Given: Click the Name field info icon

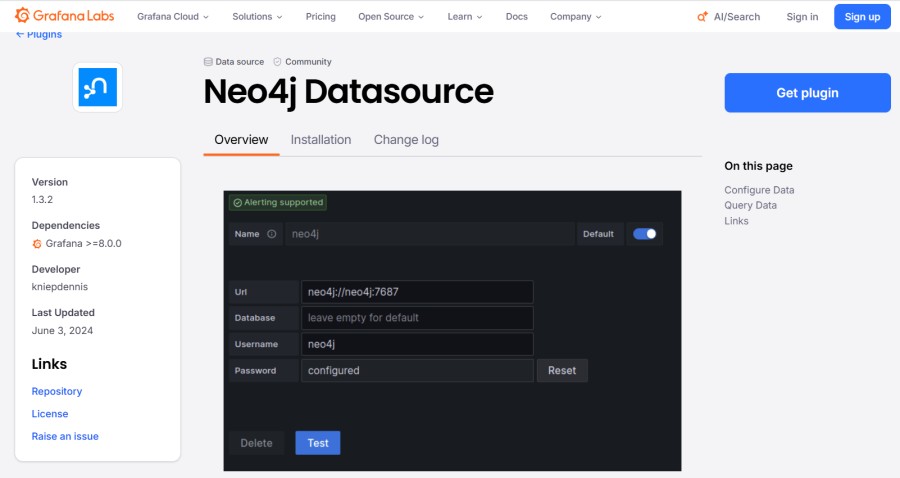Looking at the screenshot, I should [271, 234].
